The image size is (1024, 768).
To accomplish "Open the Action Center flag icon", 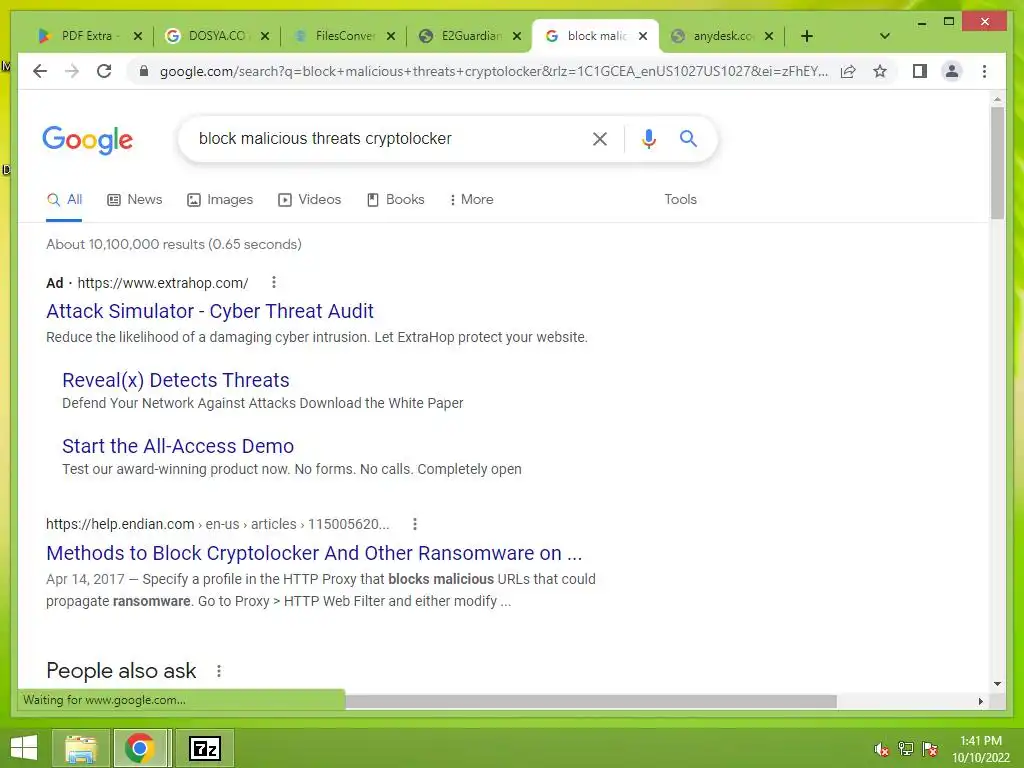I will tap(929, 749).
